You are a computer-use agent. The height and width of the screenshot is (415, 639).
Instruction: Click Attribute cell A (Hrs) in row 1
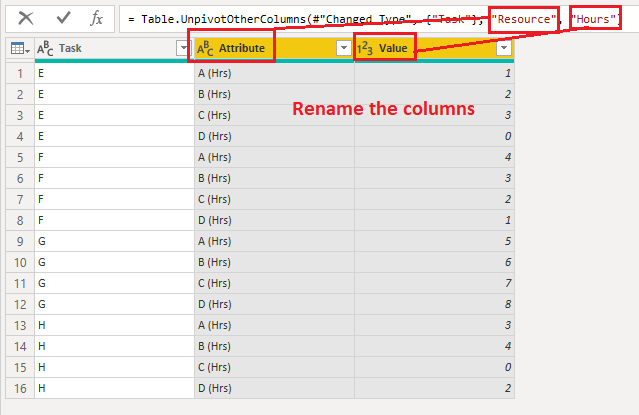274,73
